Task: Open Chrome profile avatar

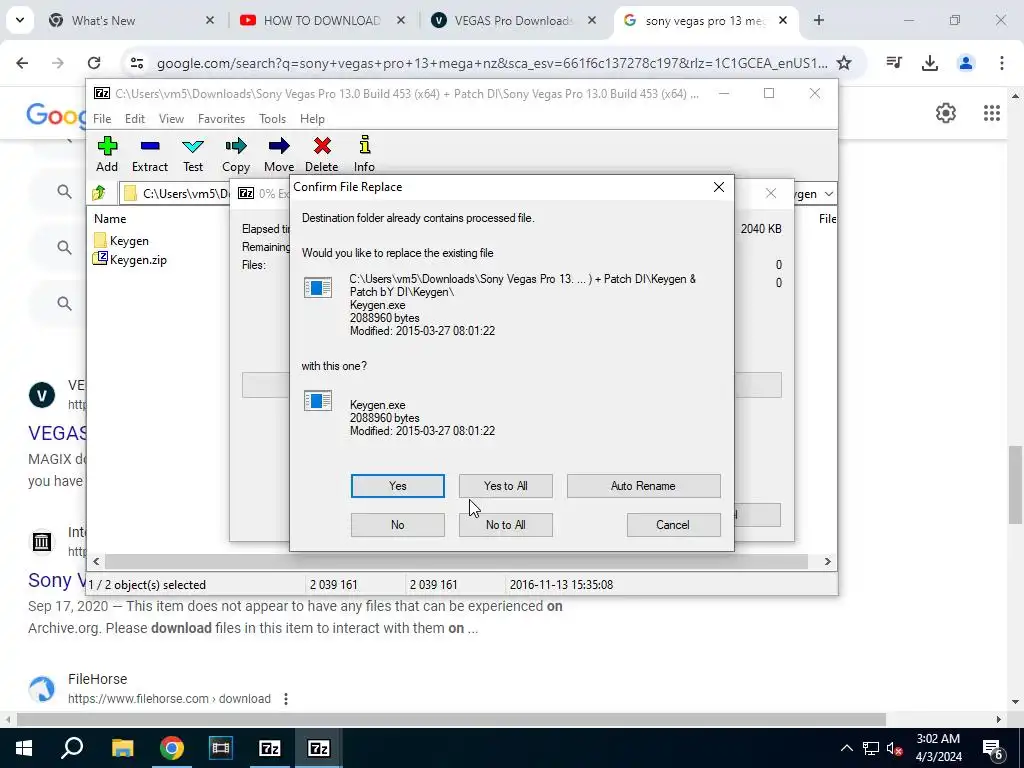Action: 965,63
